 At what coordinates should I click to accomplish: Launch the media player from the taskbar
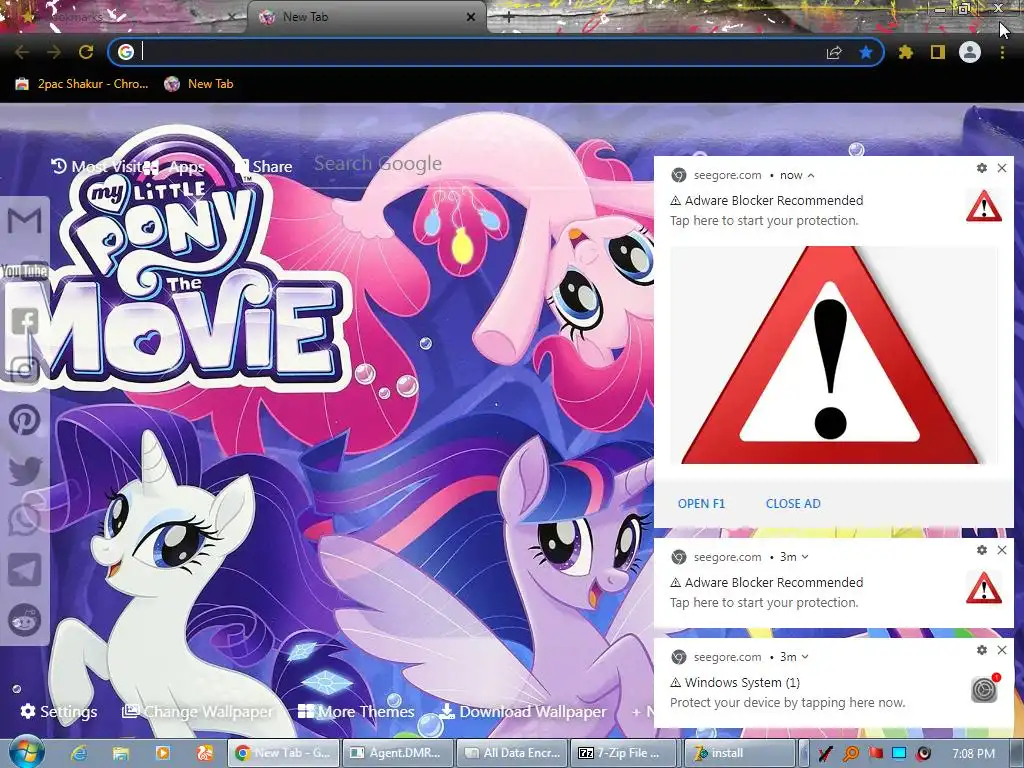(x=163, y=753)
